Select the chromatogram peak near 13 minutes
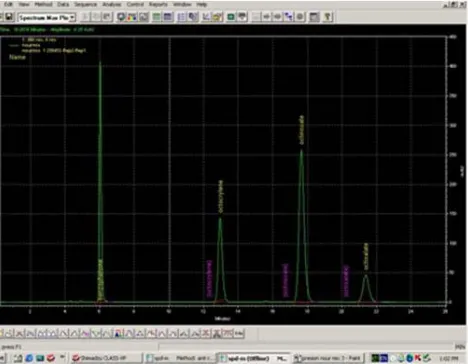 [x=220, y=260]
